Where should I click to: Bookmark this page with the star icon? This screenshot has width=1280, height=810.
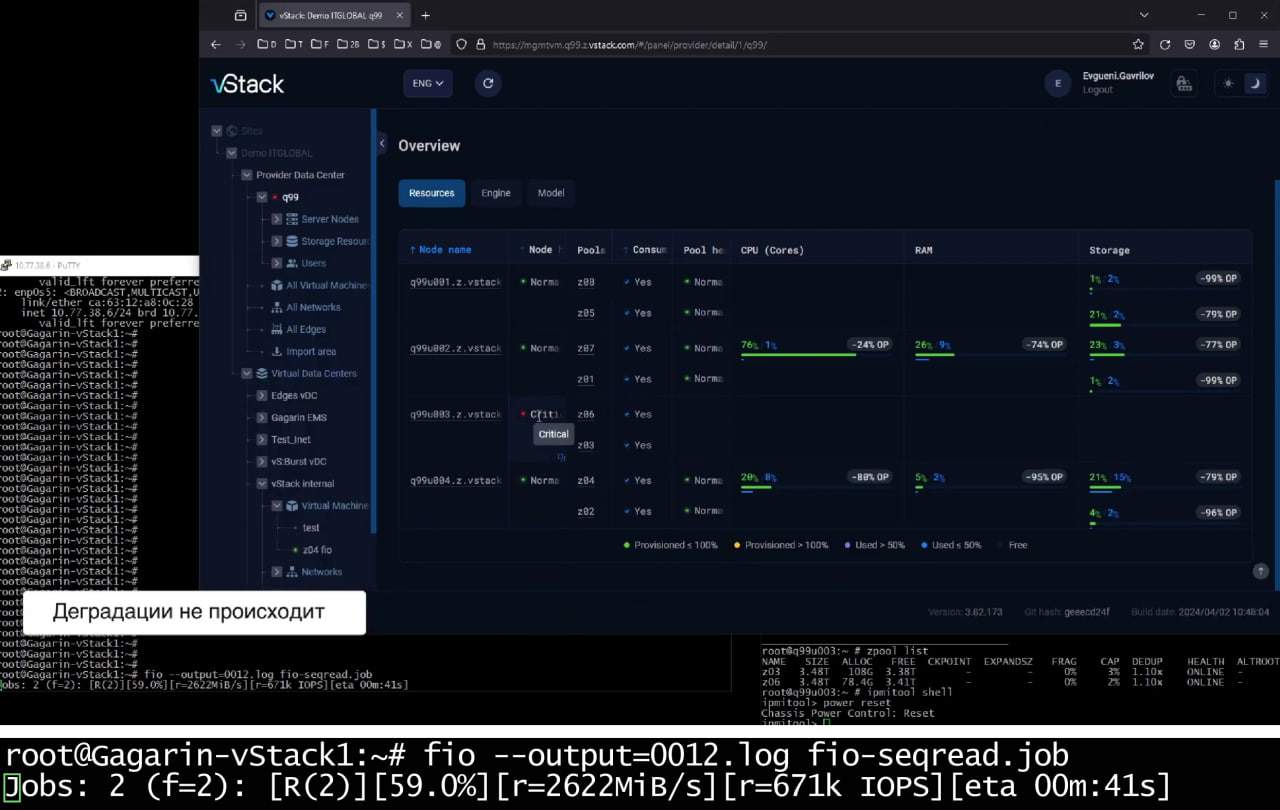[1138, 45]
